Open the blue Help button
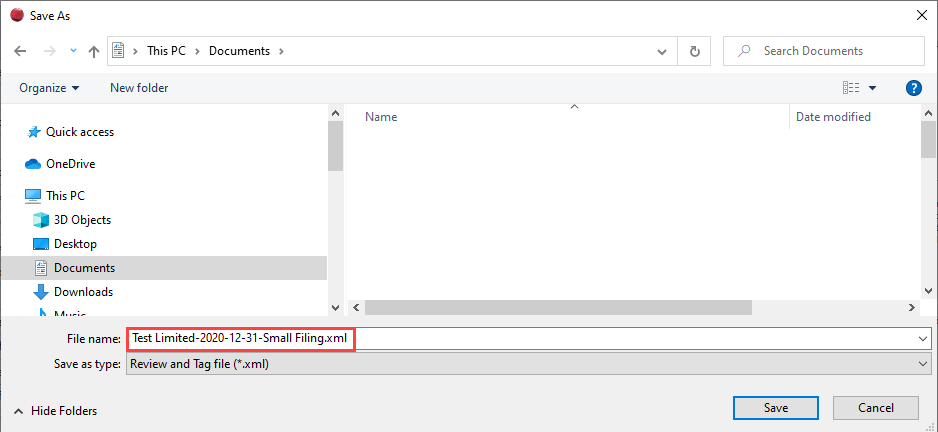 click(913, 88)
